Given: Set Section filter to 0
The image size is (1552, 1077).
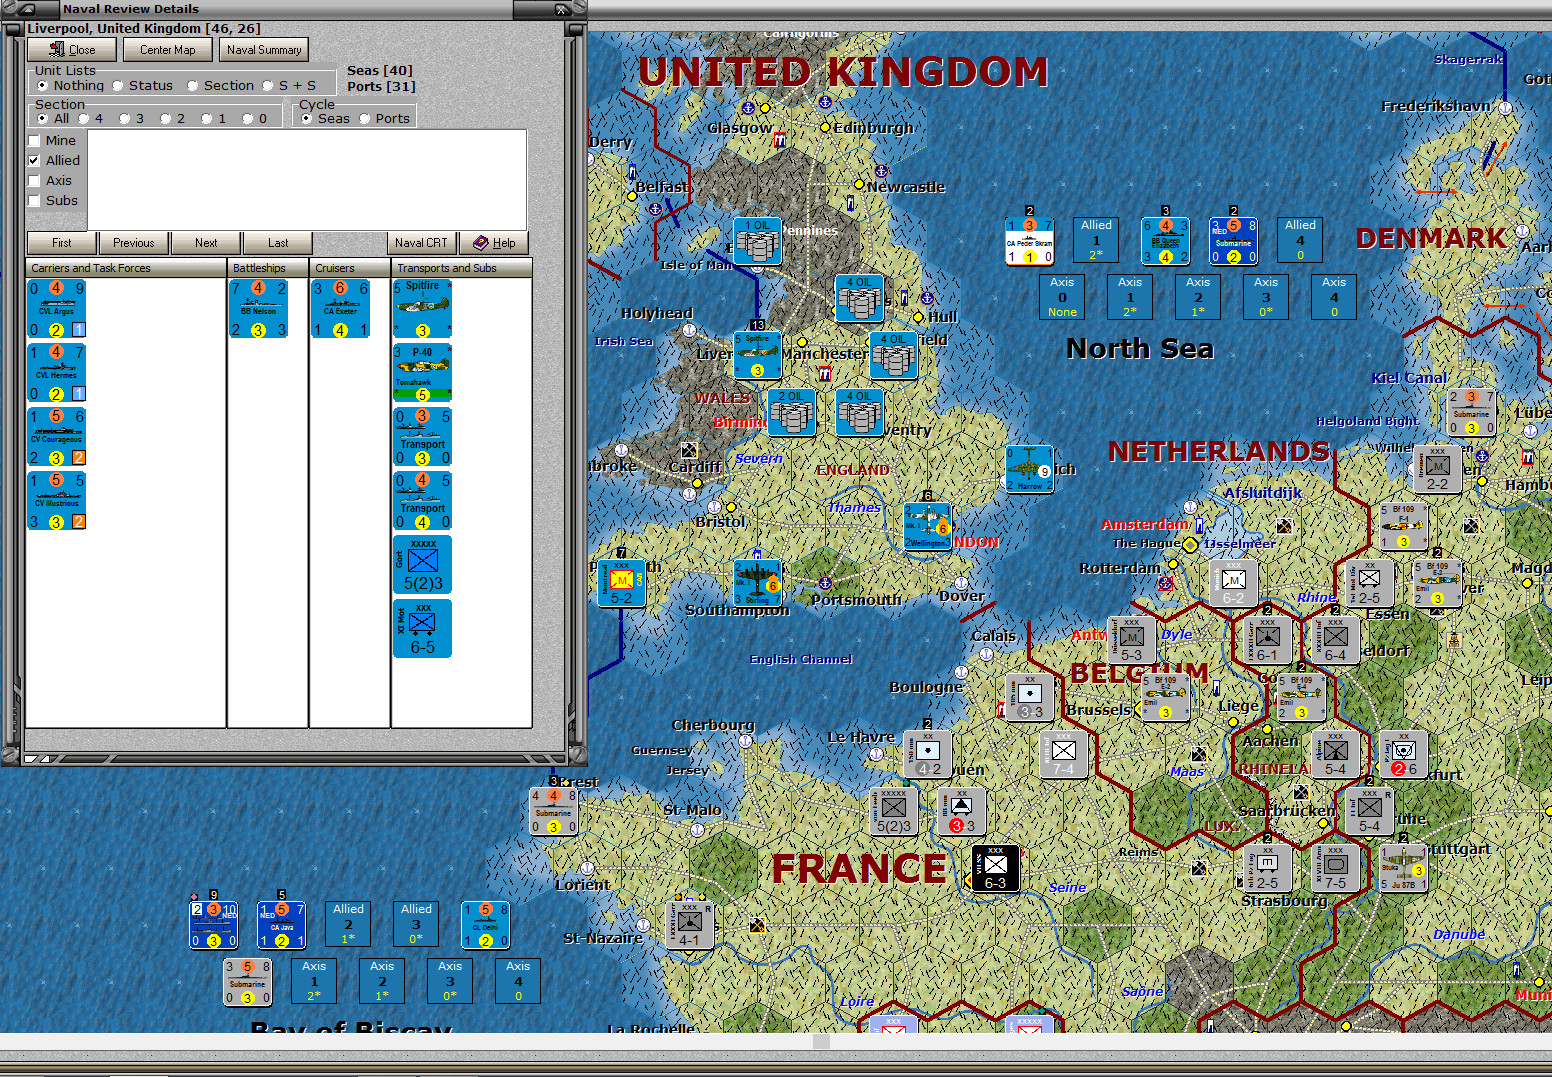Looking at the screenshot, I should (255, 118).
